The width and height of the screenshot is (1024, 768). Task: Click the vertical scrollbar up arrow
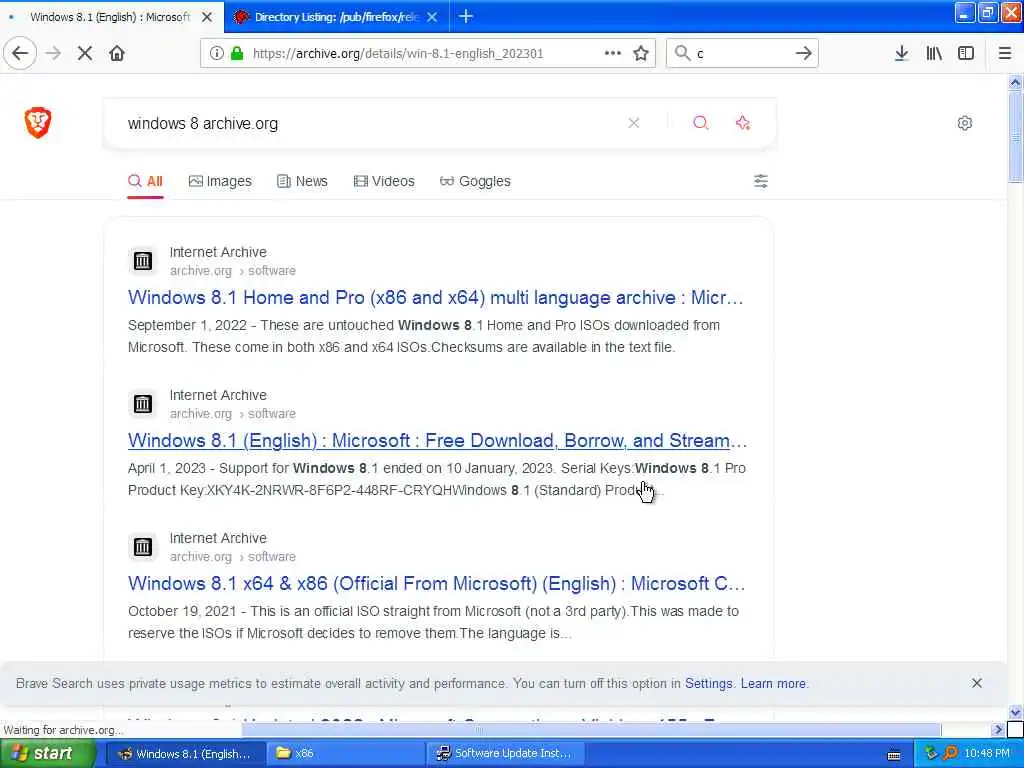(x=1015, y=82)
